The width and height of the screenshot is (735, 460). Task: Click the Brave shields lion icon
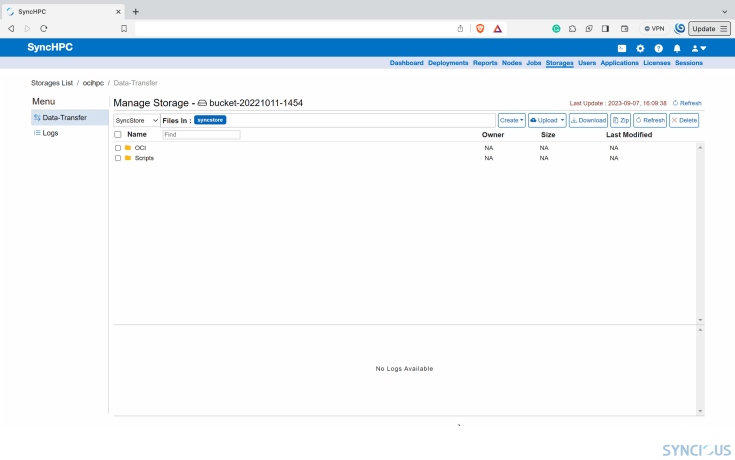pos(480,29)
